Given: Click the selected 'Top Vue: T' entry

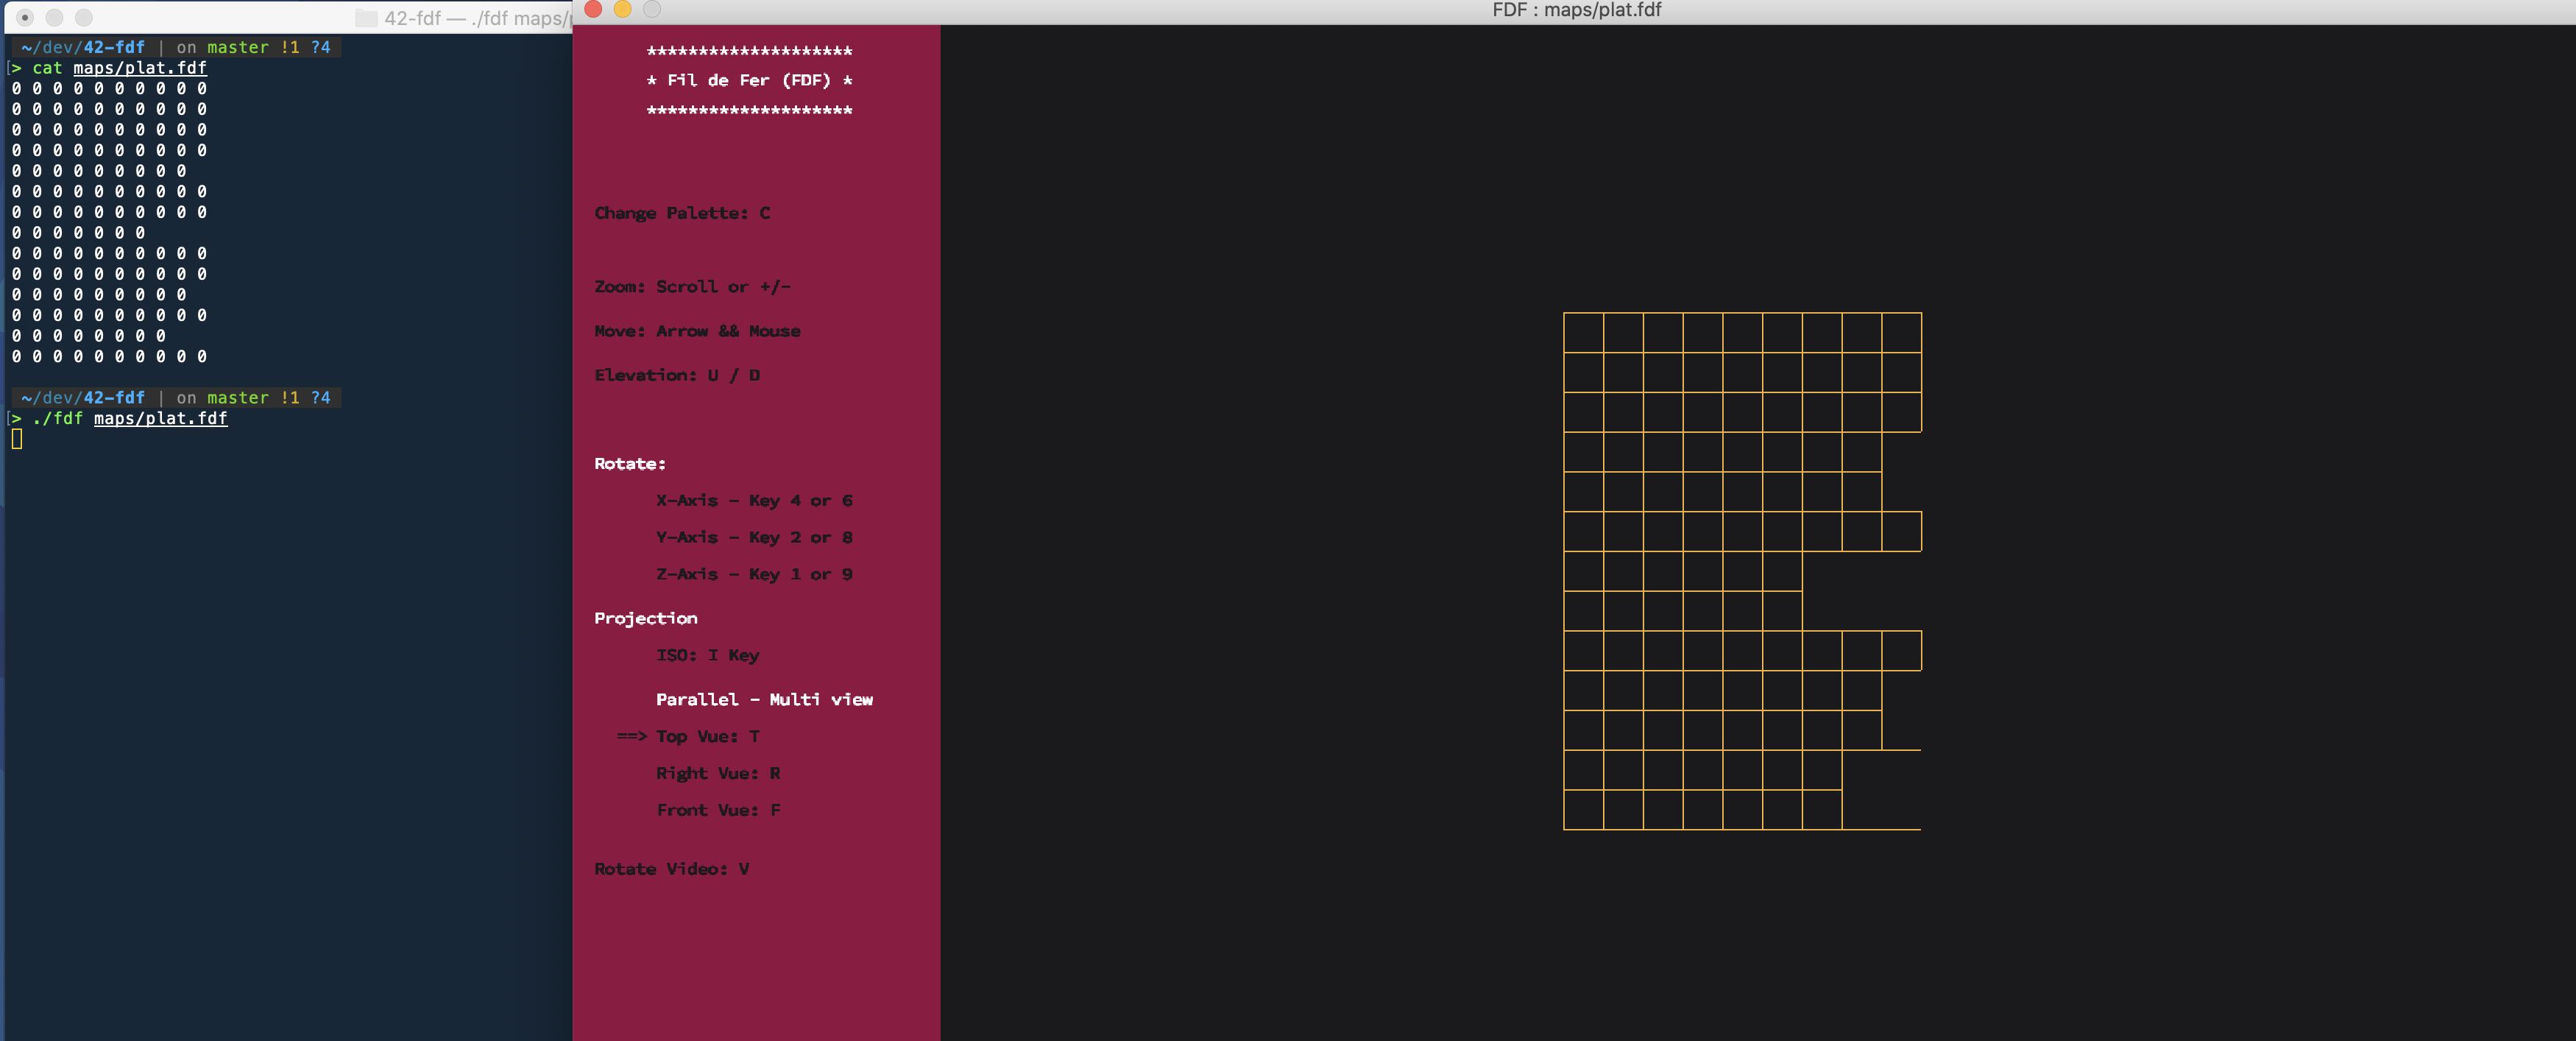Looking at the screenshot, I should click(708, 737).
